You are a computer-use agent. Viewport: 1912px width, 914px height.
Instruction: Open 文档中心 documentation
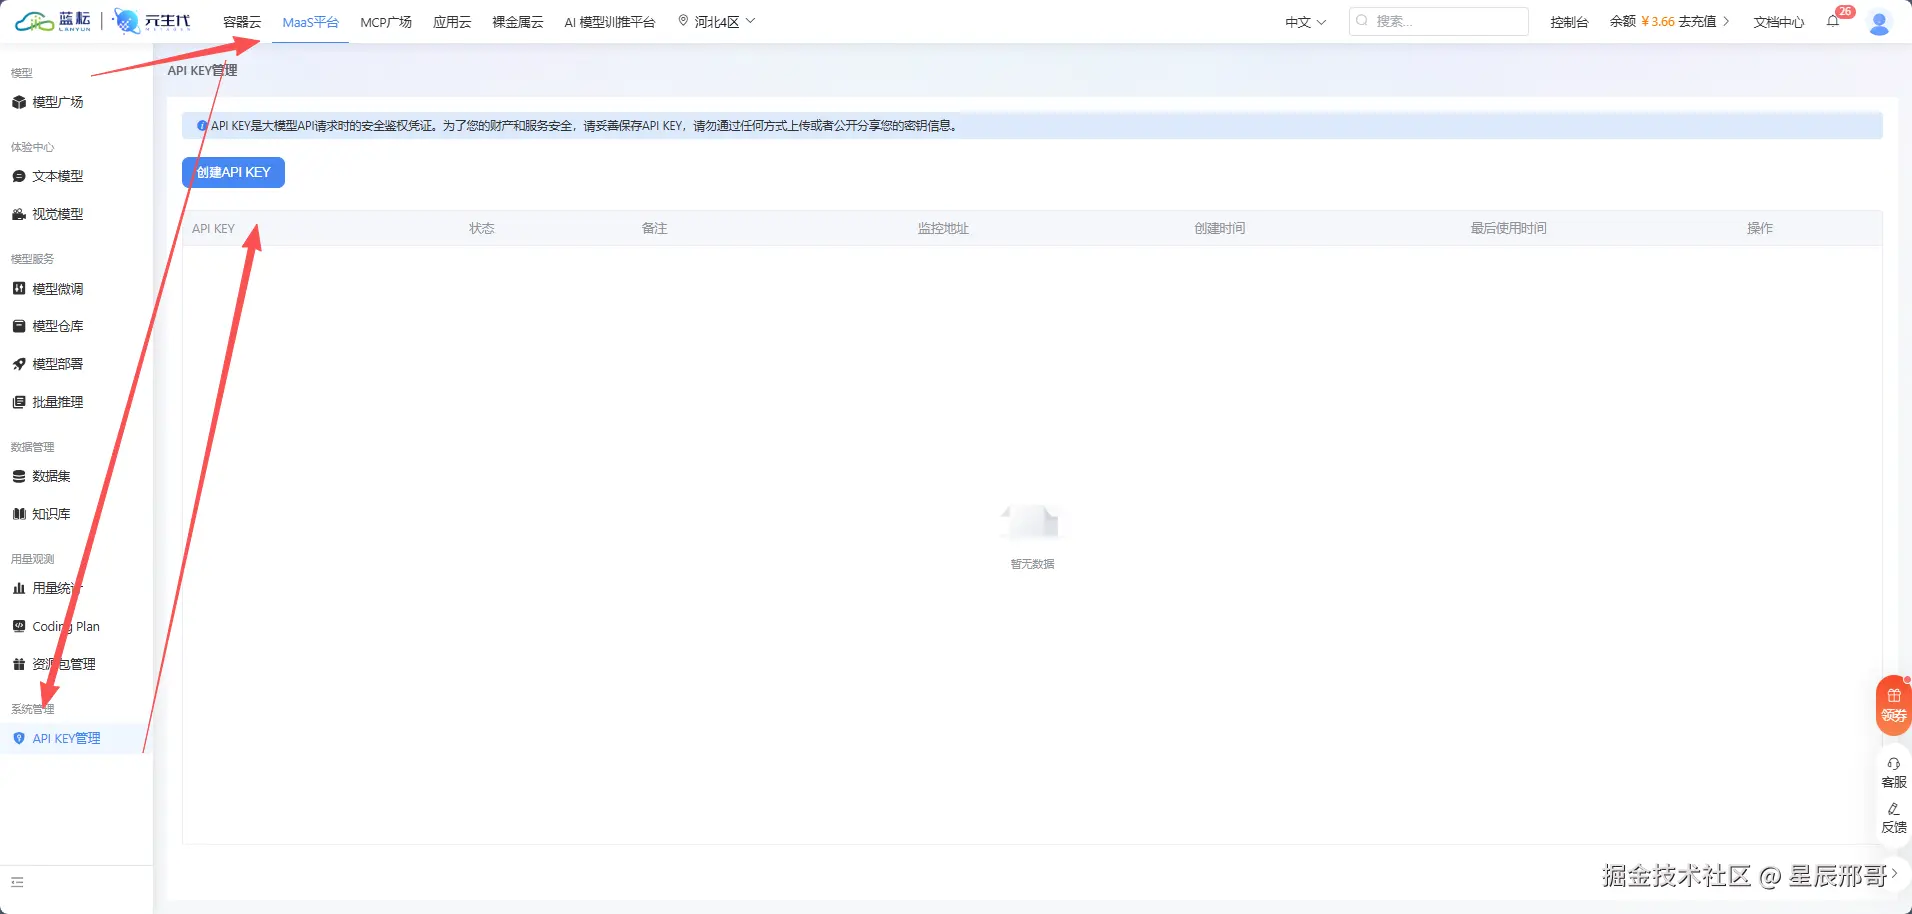[x=1779, y=22]
